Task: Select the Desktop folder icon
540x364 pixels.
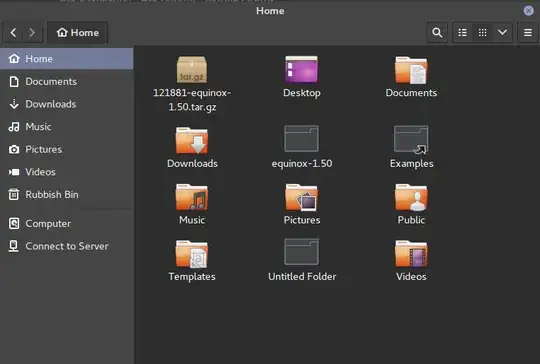Action: point(301,70)
